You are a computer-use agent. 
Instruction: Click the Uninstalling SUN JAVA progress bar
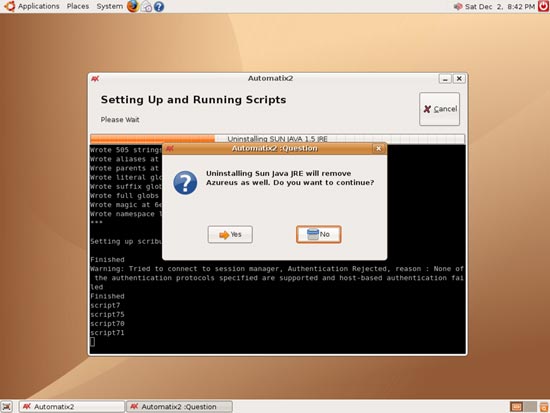point(277,139)
